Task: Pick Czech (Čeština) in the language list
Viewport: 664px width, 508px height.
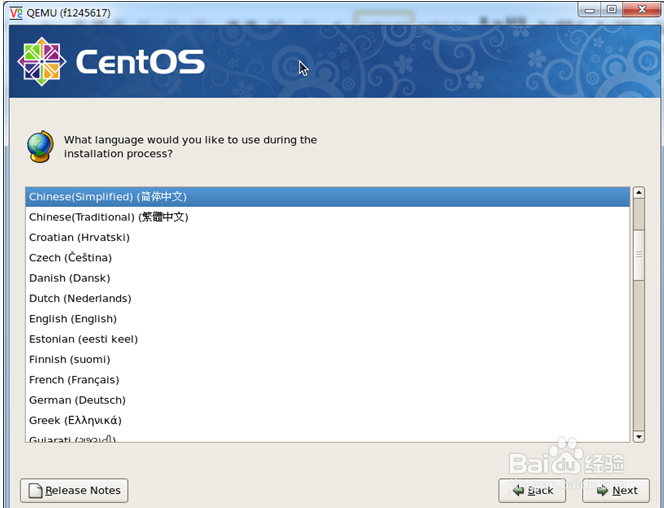Action: 327,258
